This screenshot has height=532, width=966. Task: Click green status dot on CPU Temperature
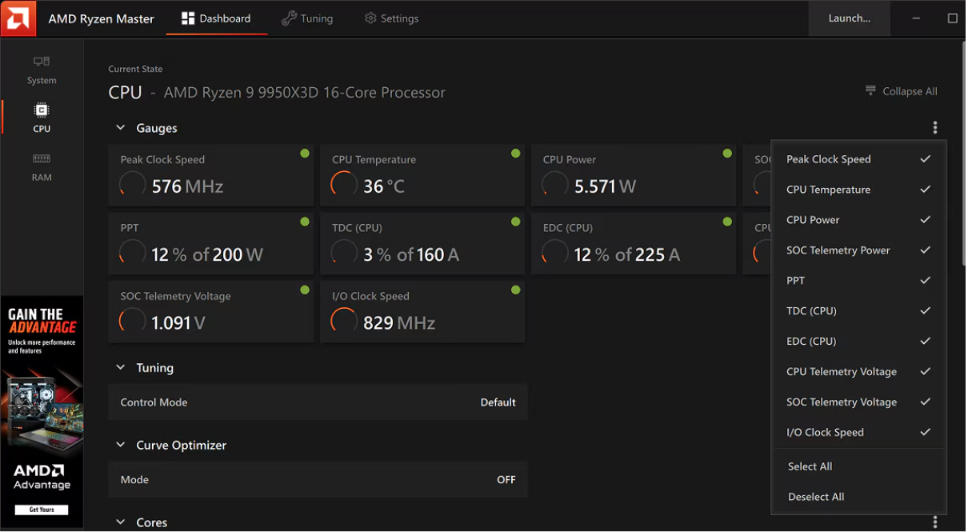[516, 153]
